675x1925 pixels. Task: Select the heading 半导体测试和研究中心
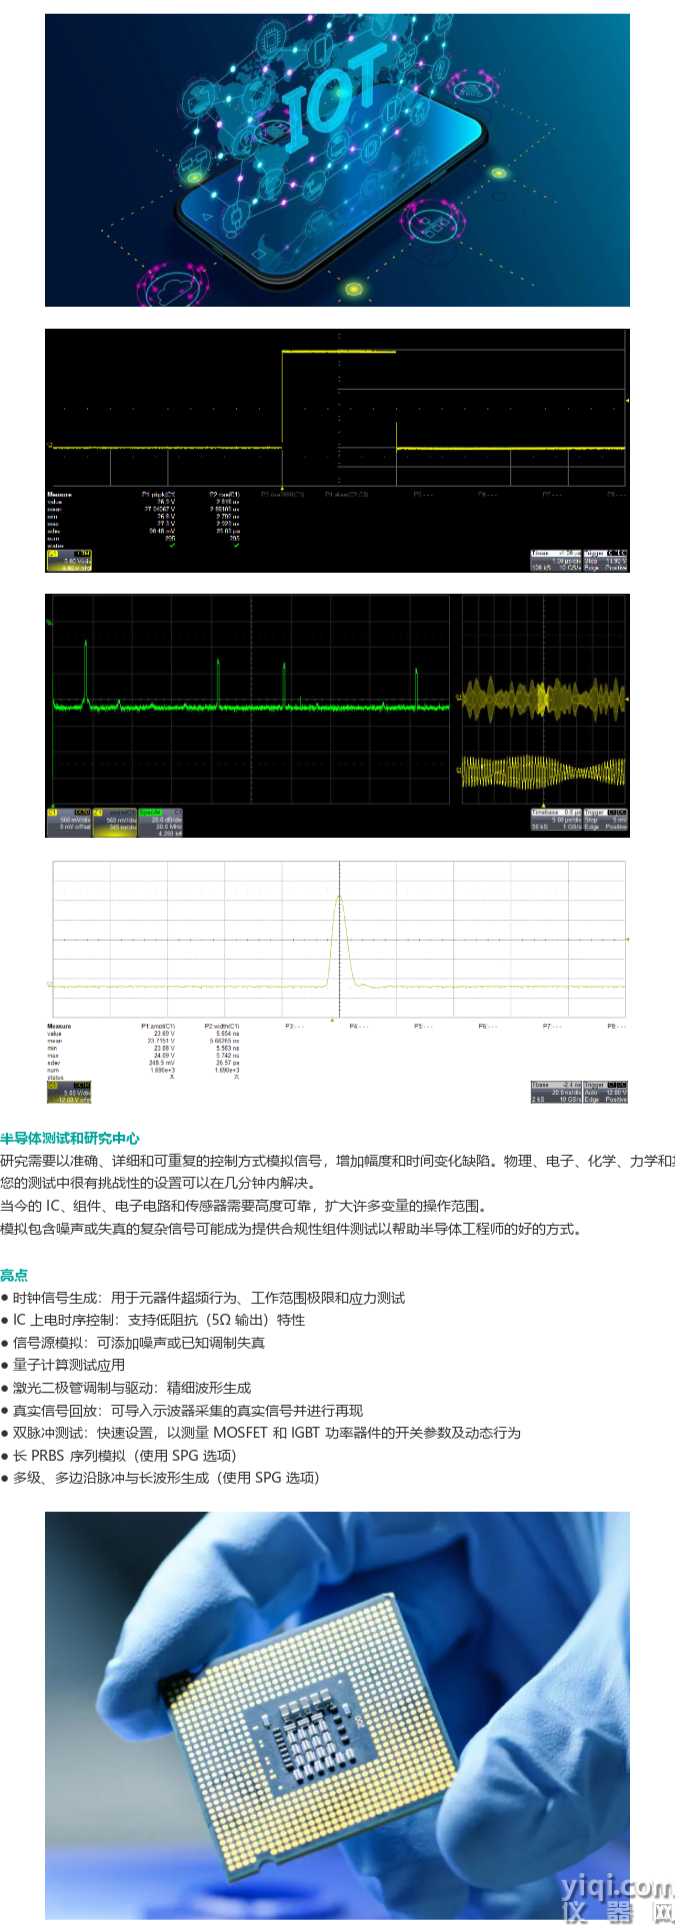click(70, 1138)
